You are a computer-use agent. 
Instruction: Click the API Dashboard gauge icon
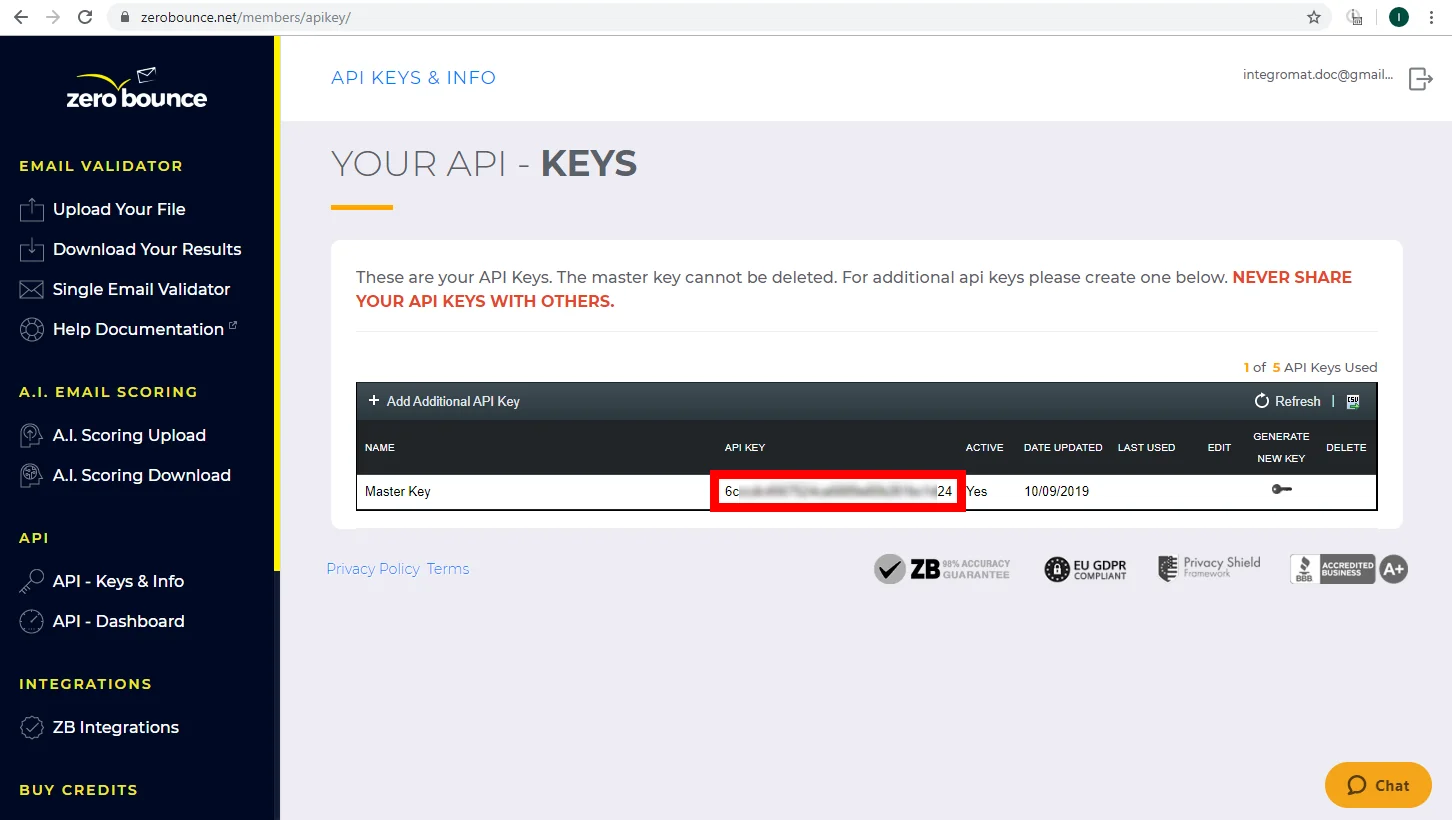pos(32,621)
